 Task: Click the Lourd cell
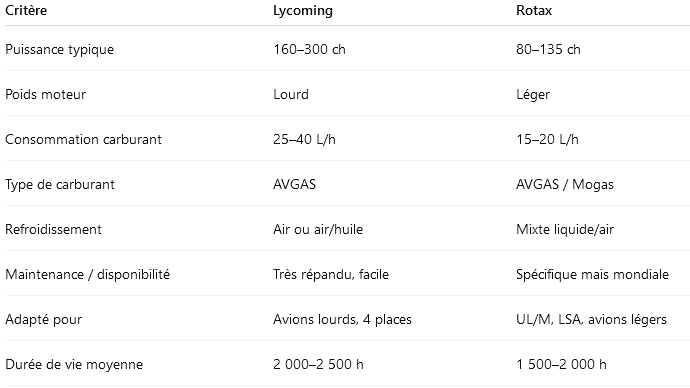[291, 94]
